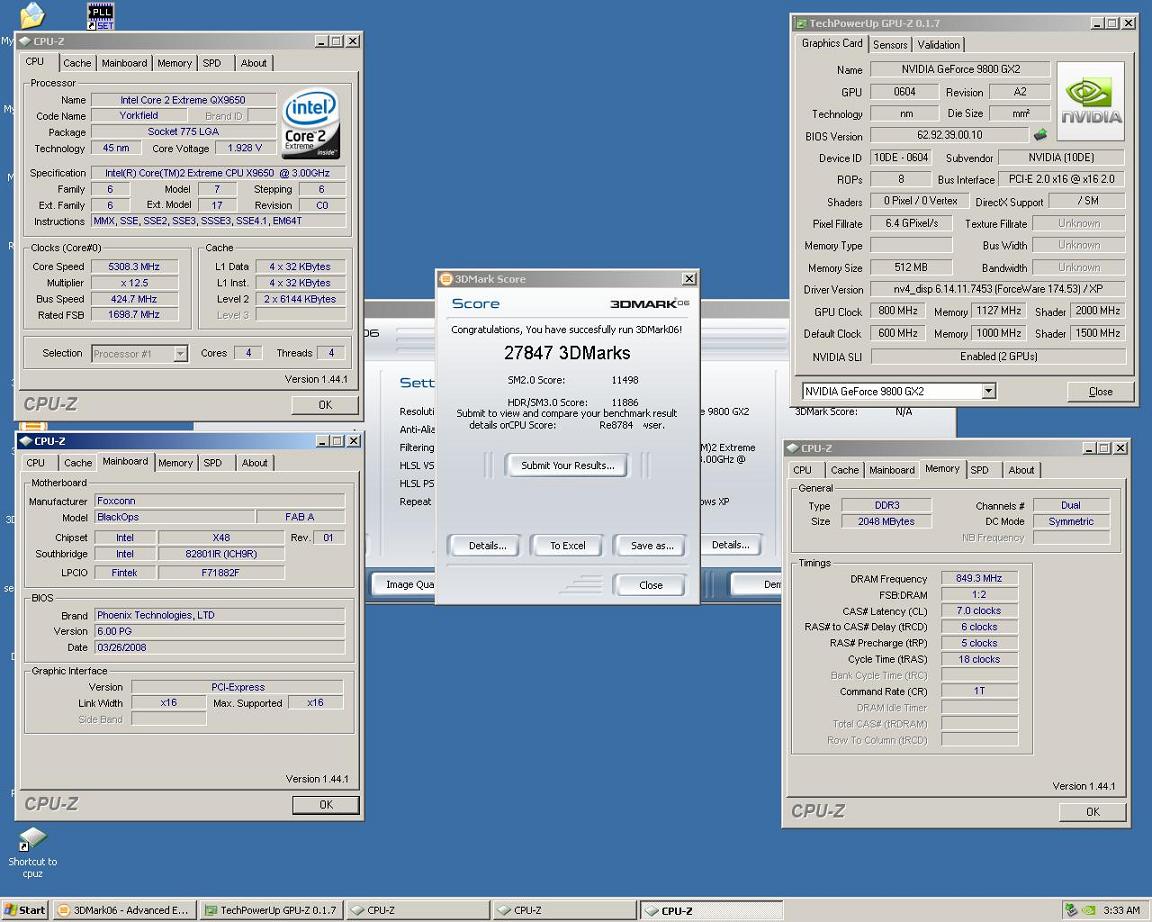Screen dimensions: 1152x922
Task: Click Close button in GPU-Z window
Action: click(1100, 392)
